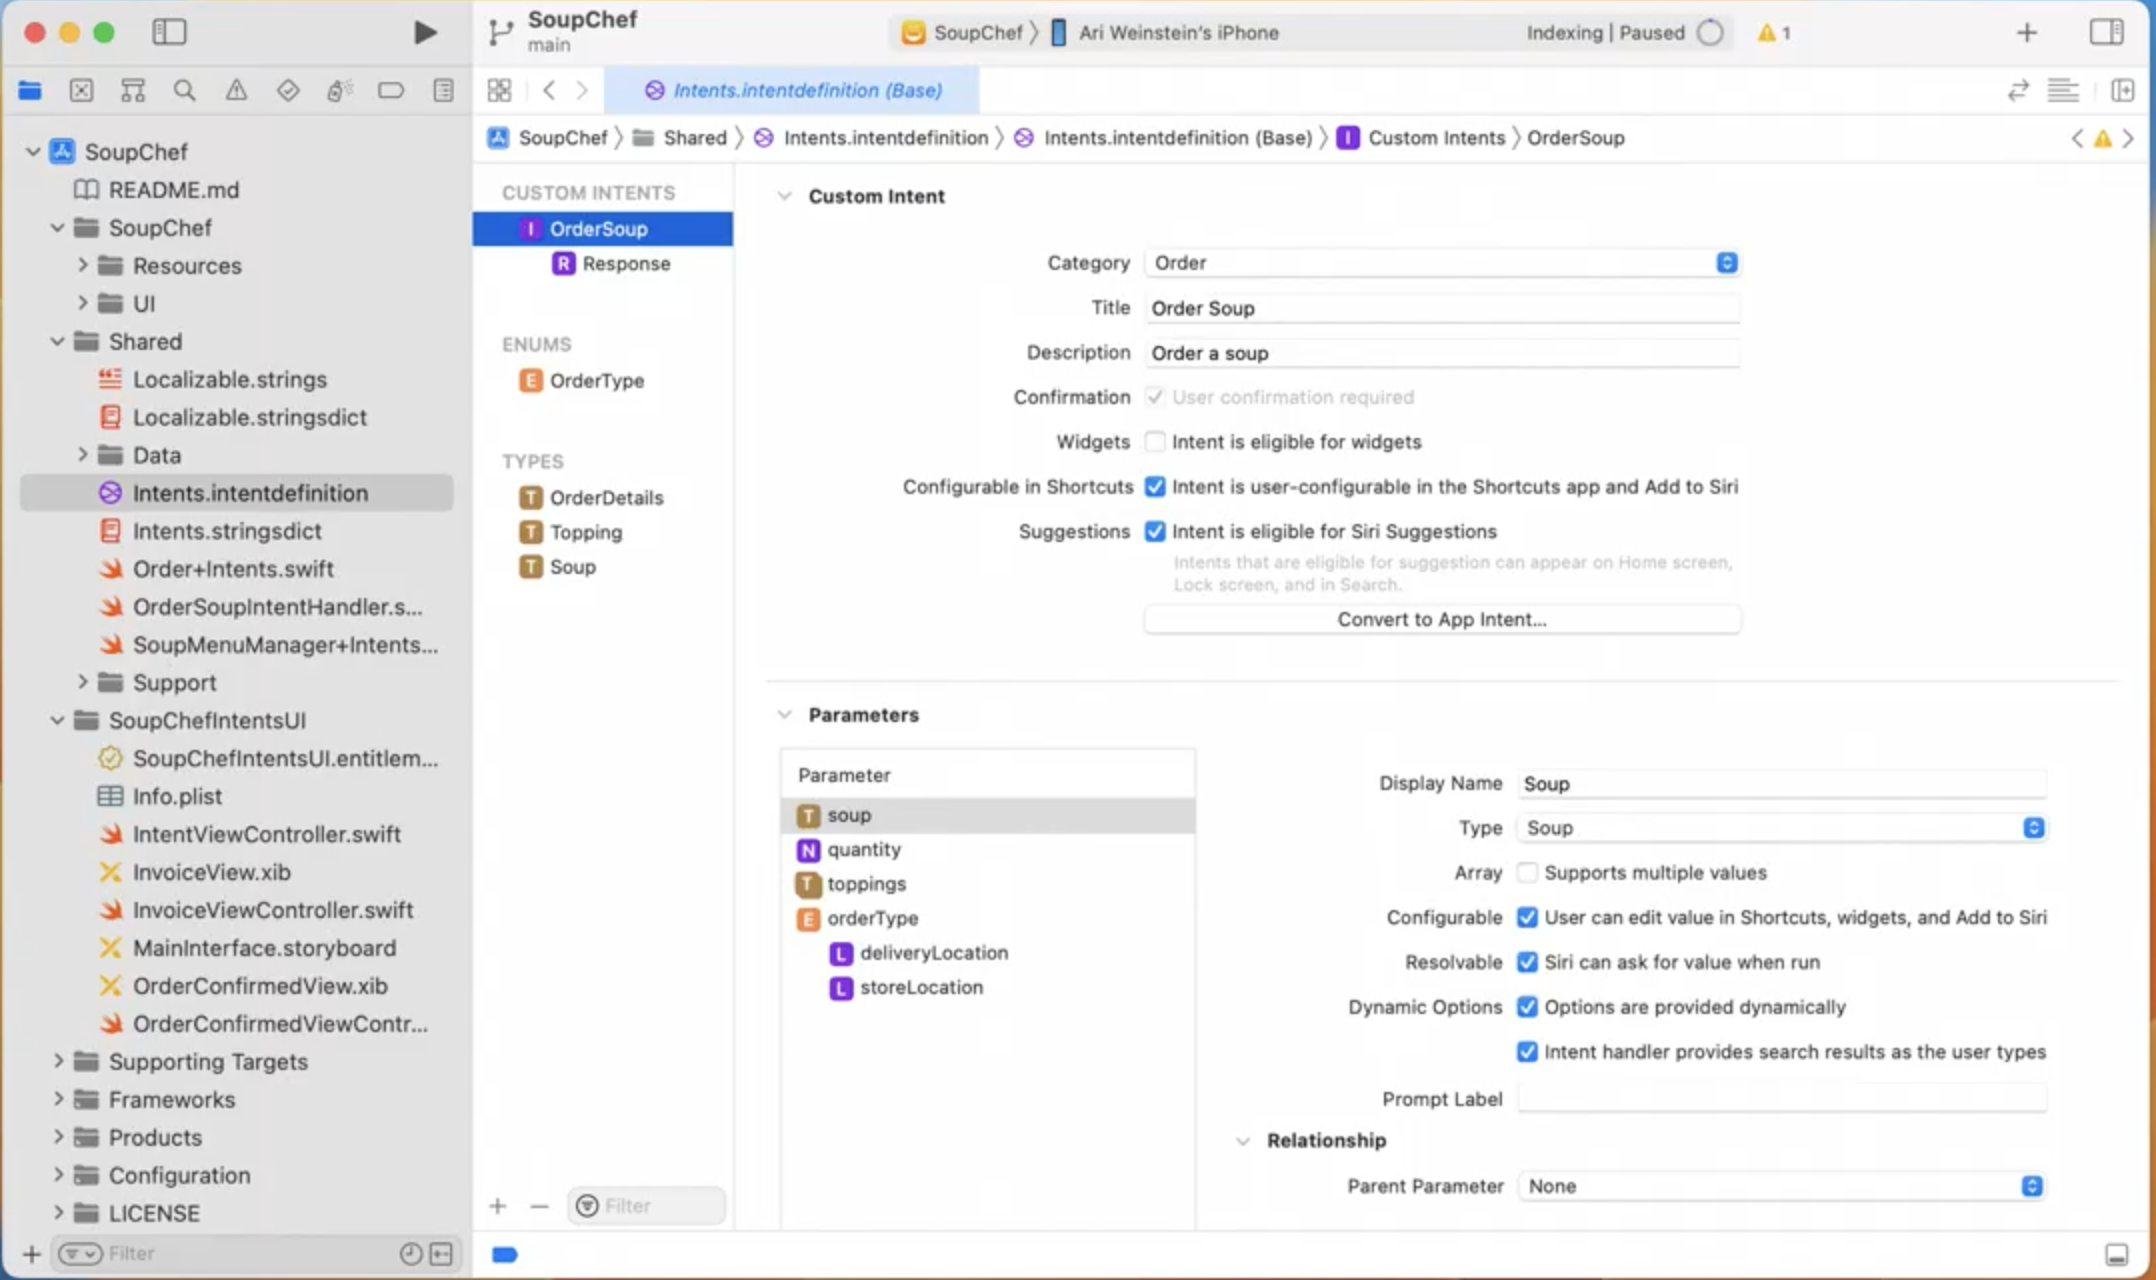This screenshot has width=2156, height=1280.
Task: Collapse the Custom Intent section
Action: coord(785,196)
